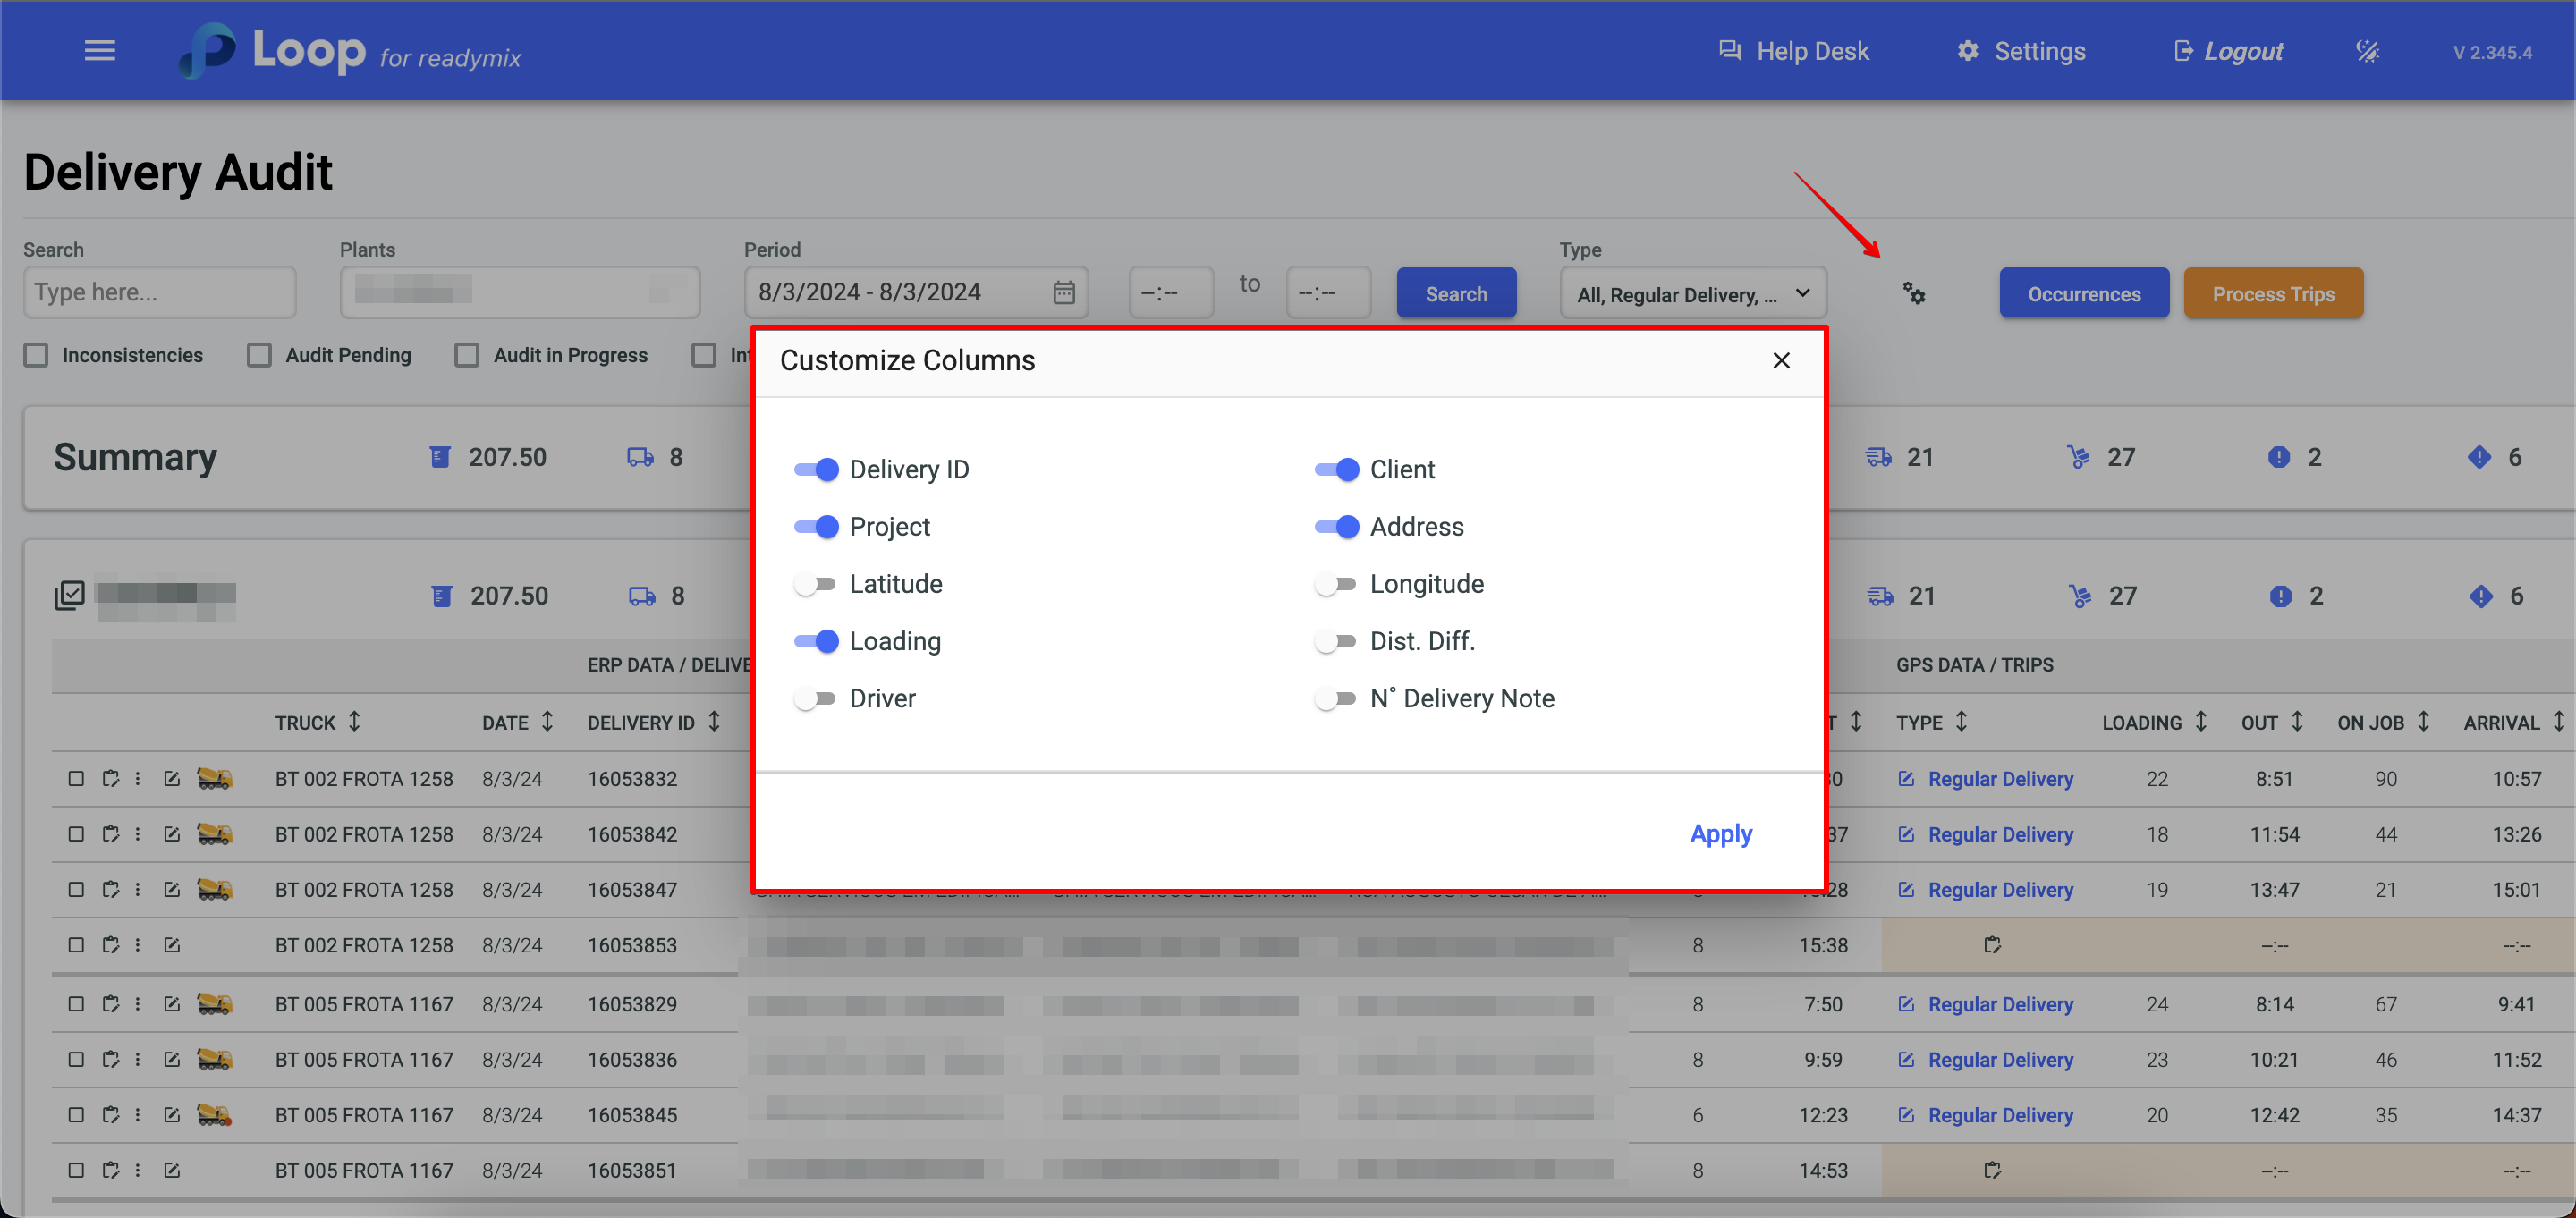Click the theme toggle icon near version

[x=2366, y=52]
